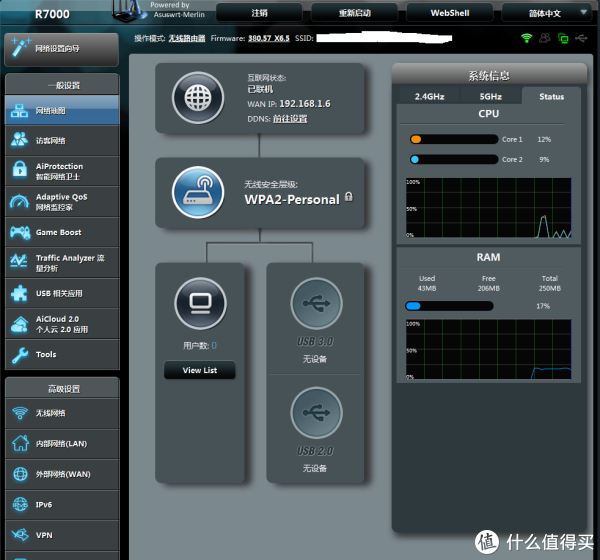The height and width of the screenshot is (560, 600).
Task: Click the wireless router security icon
Action: pos(198,193)
